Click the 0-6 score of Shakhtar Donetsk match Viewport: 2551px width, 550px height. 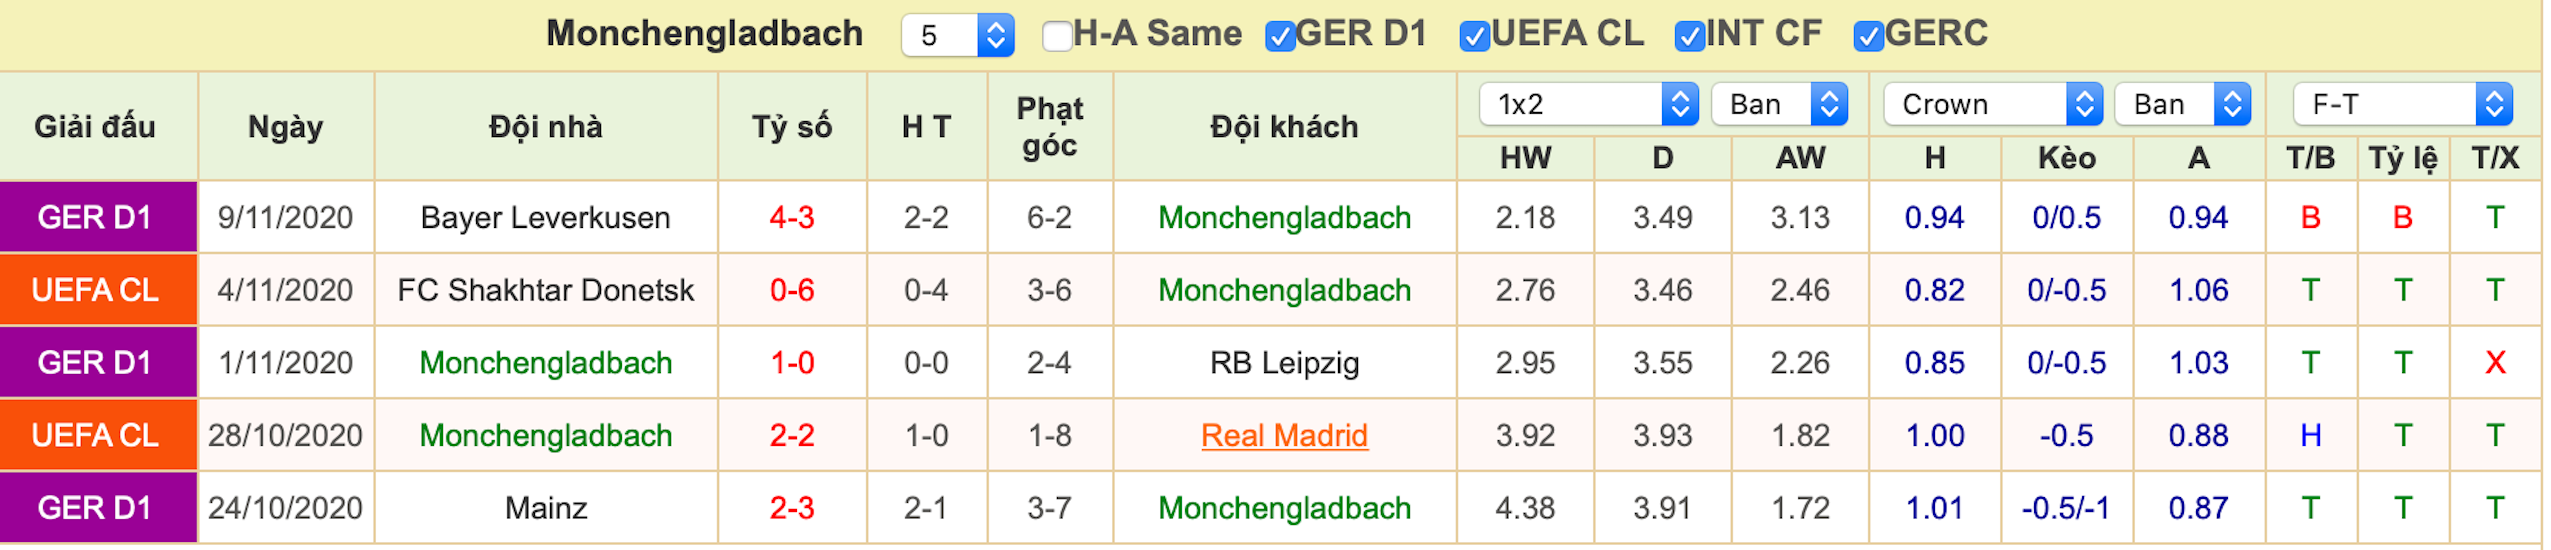click(791, 291)
